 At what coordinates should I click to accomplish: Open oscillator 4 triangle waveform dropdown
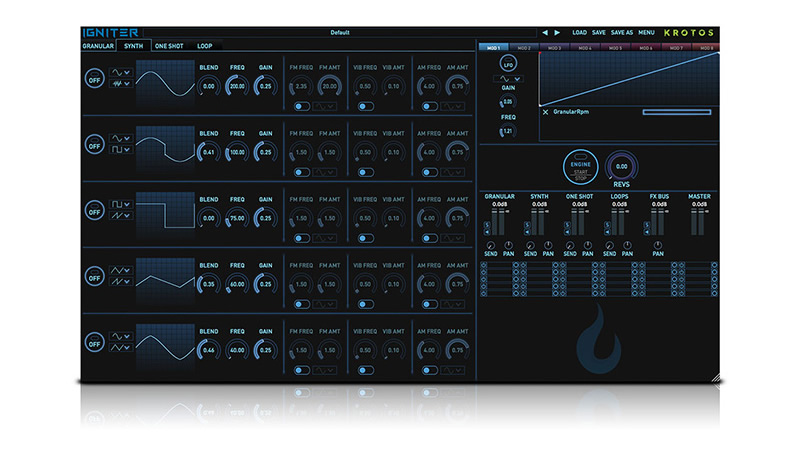[121, 270]
